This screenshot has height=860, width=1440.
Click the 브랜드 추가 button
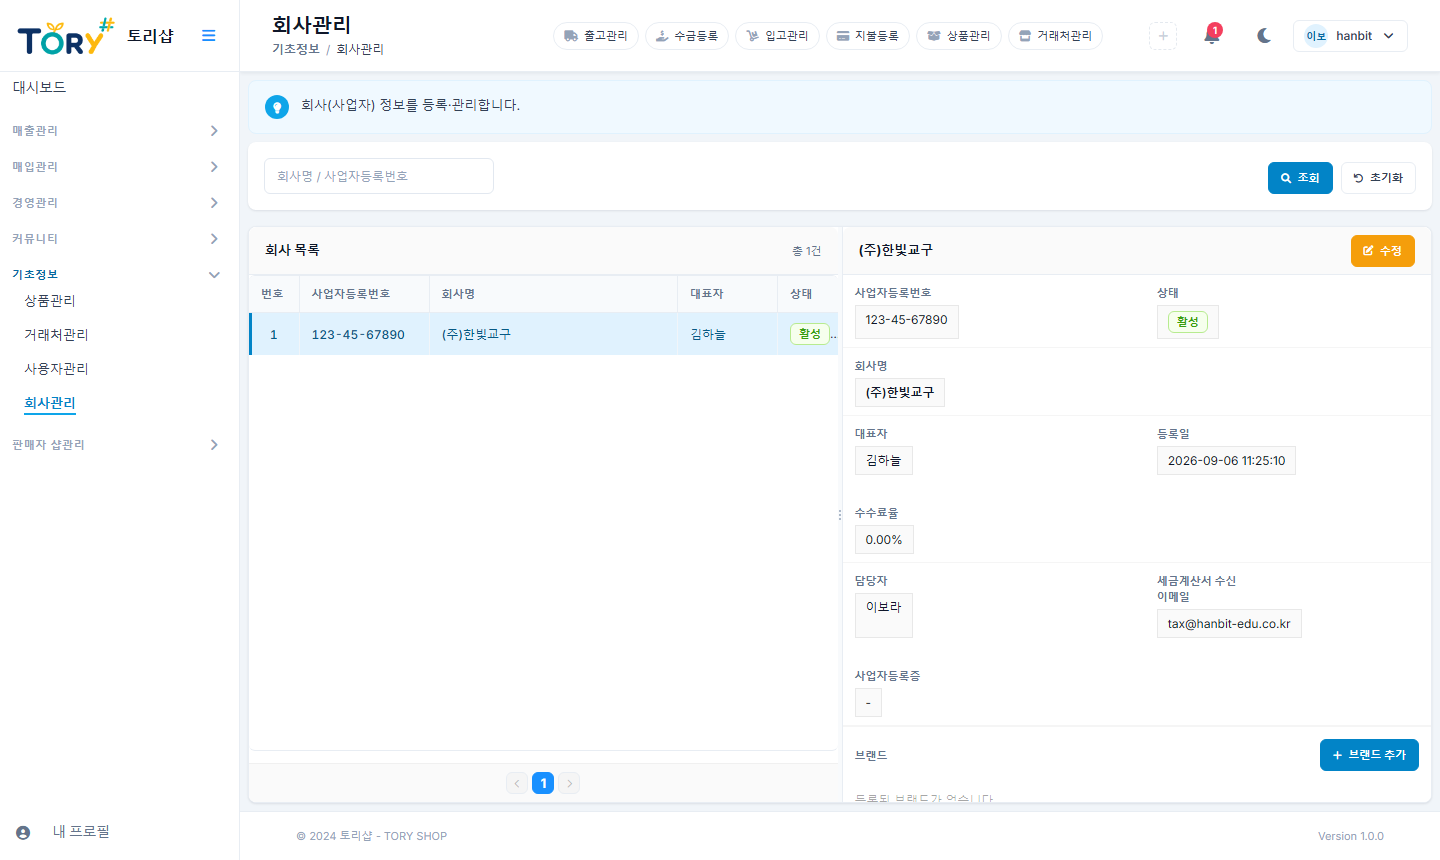(x=1369, y=755)
